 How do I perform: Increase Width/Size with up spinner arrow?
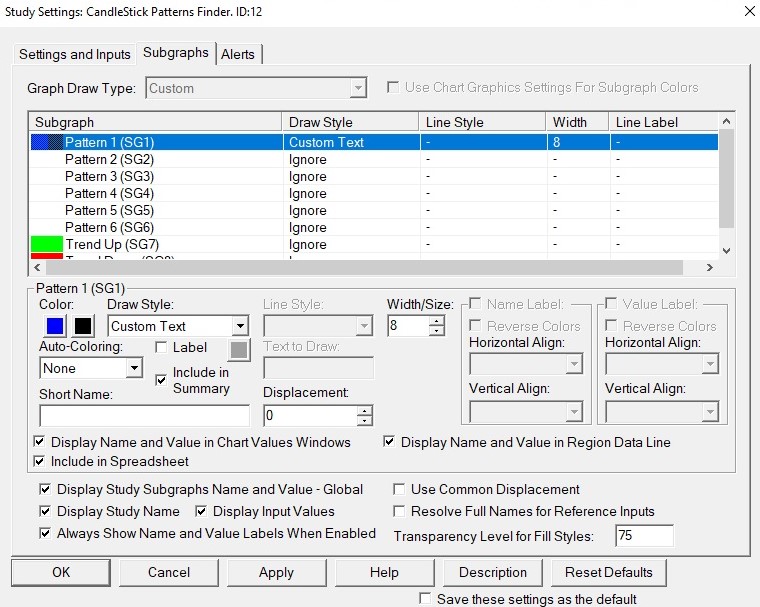[437, 320]
